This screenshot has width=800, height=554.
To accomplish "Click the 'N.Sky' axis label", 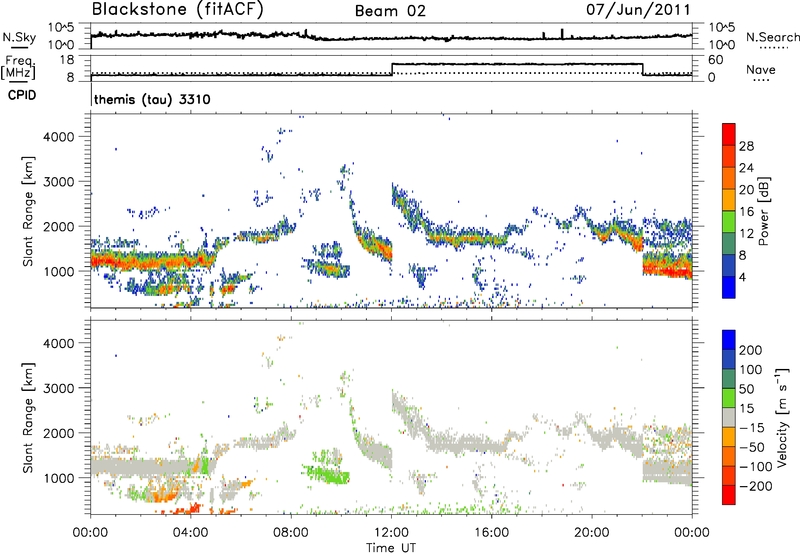I will pyautogui.click(x=19, y=37).
